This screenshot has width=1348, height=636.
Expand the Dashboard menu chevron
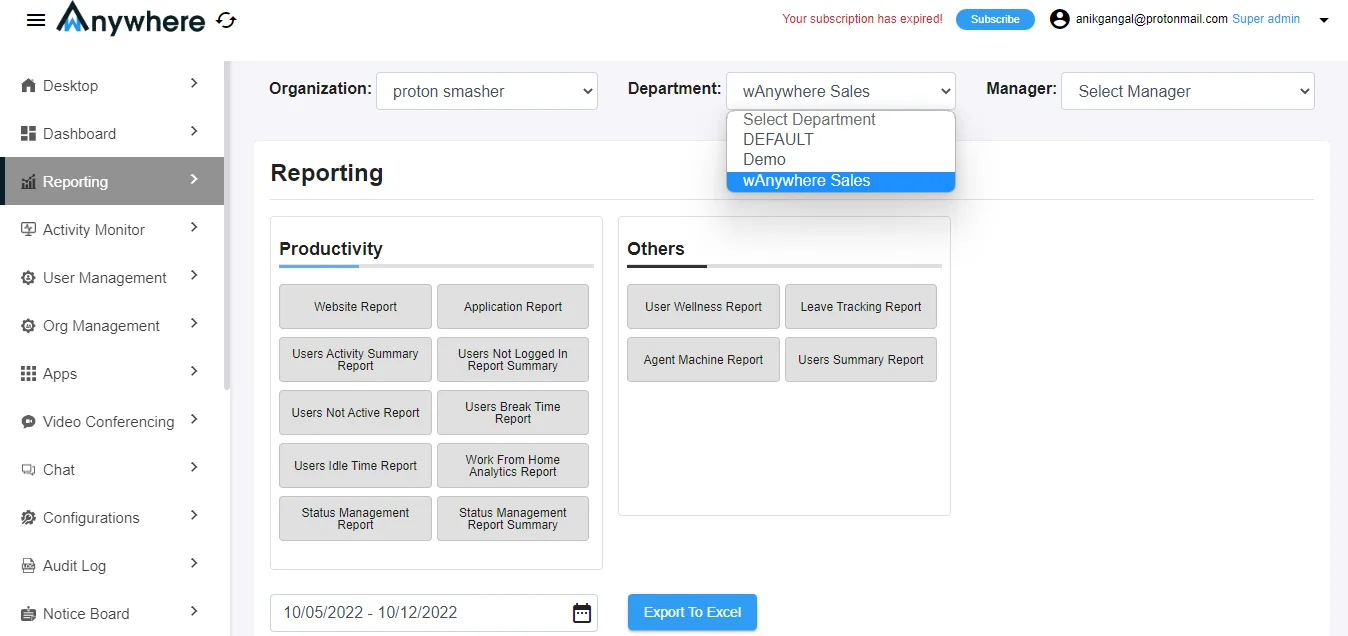(x=194, y=132)
